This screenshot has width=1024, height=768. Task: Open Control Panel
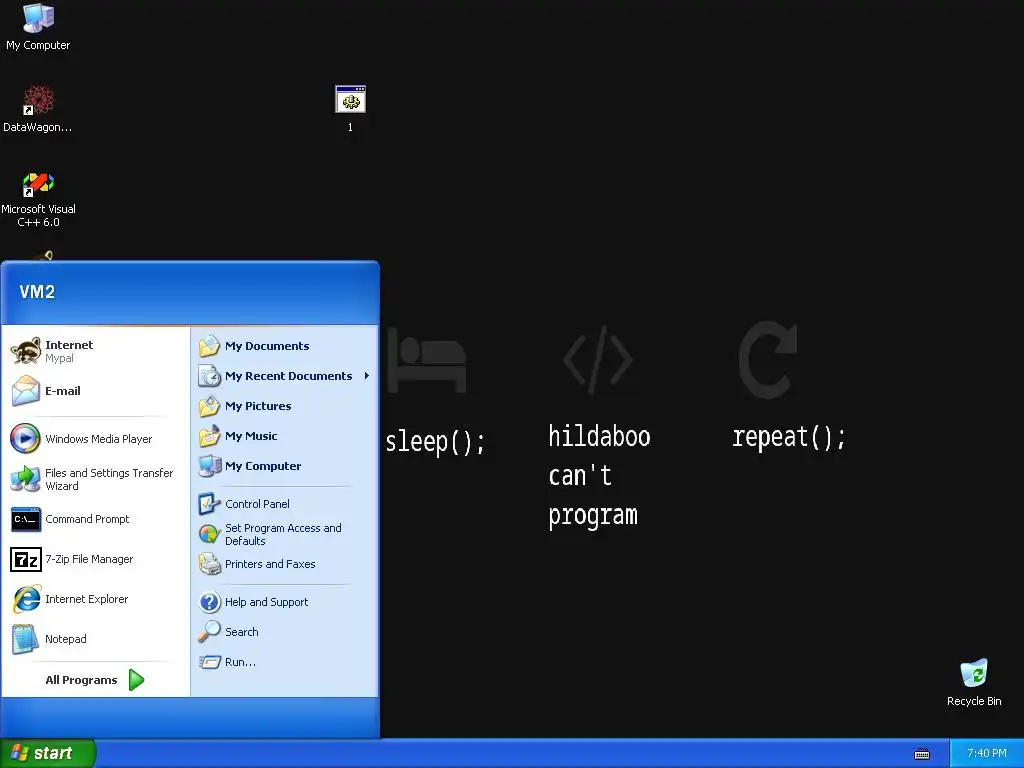[285, 504]
